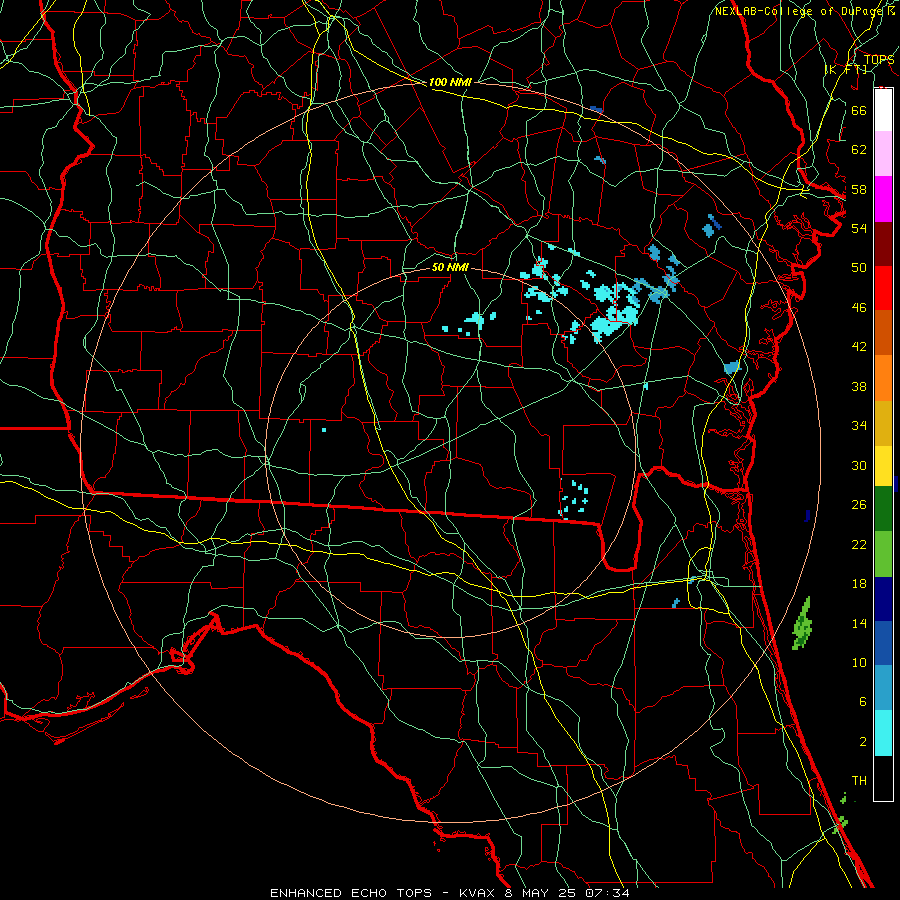Click the isolated cyan pixel west of center

[324, 429]
